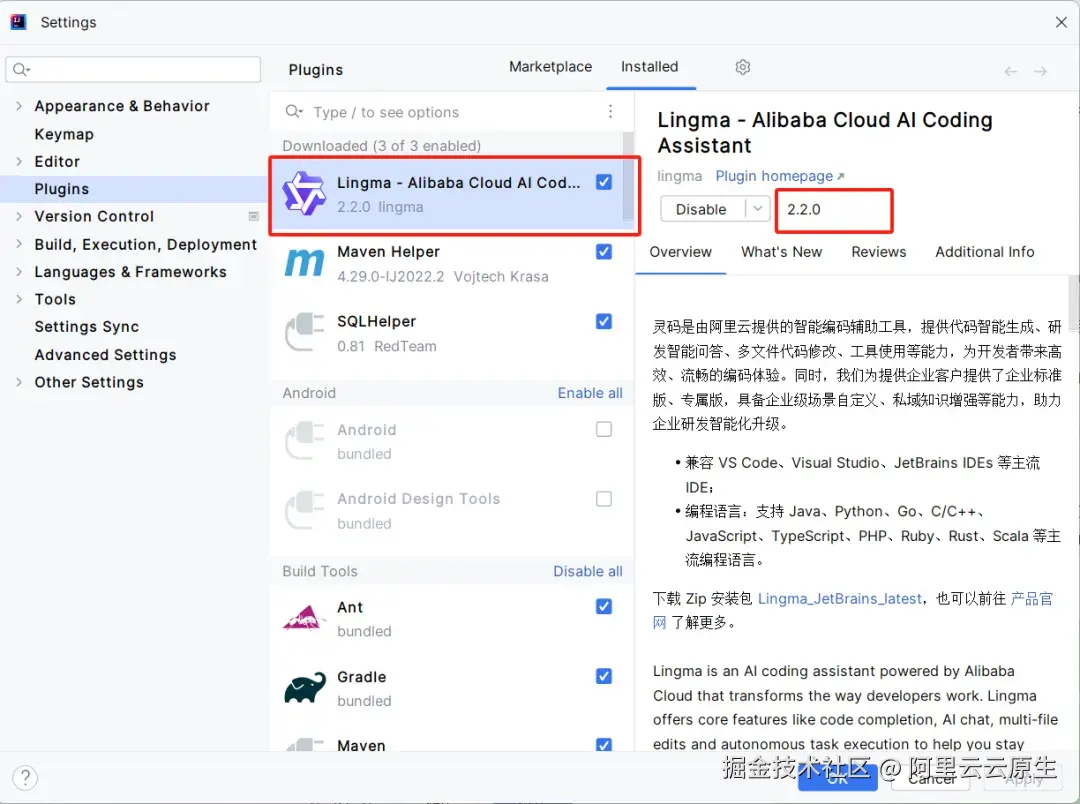The height and width of the screenshot is (804, 1080).
Task: Open the Overview tab
Action: pos(681,252)
